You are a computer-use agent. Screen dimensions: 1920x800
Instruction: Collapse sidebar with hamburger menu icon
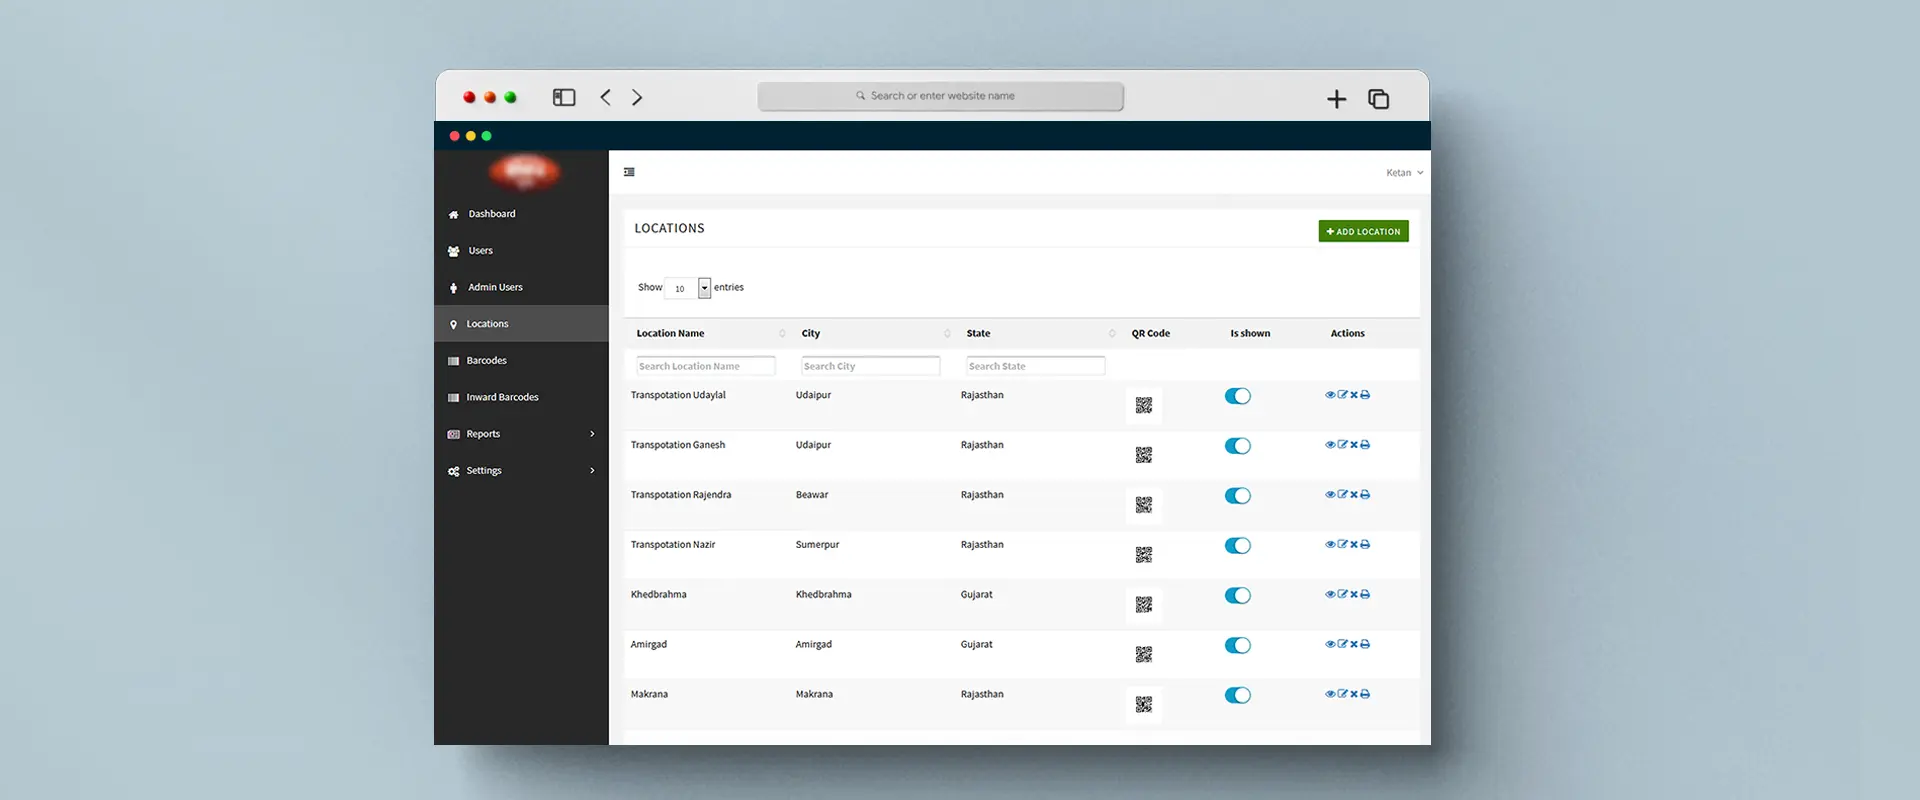pyautogui.click(x=629, y=172)
